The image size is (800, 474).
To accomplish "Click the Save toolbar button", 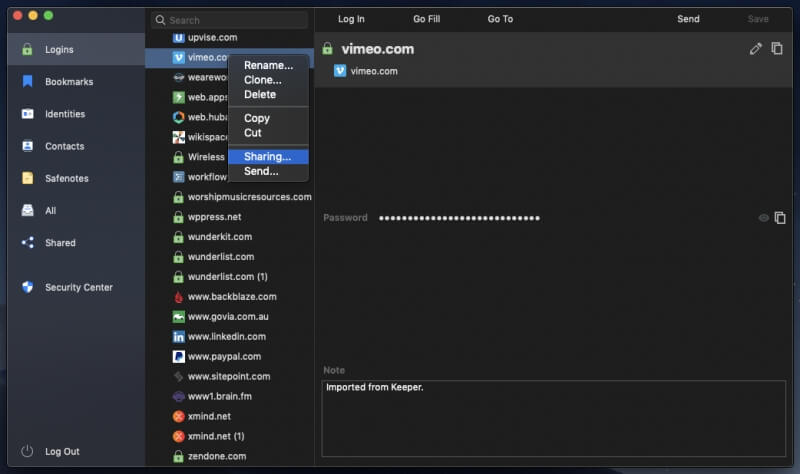I will coord(758,19).
